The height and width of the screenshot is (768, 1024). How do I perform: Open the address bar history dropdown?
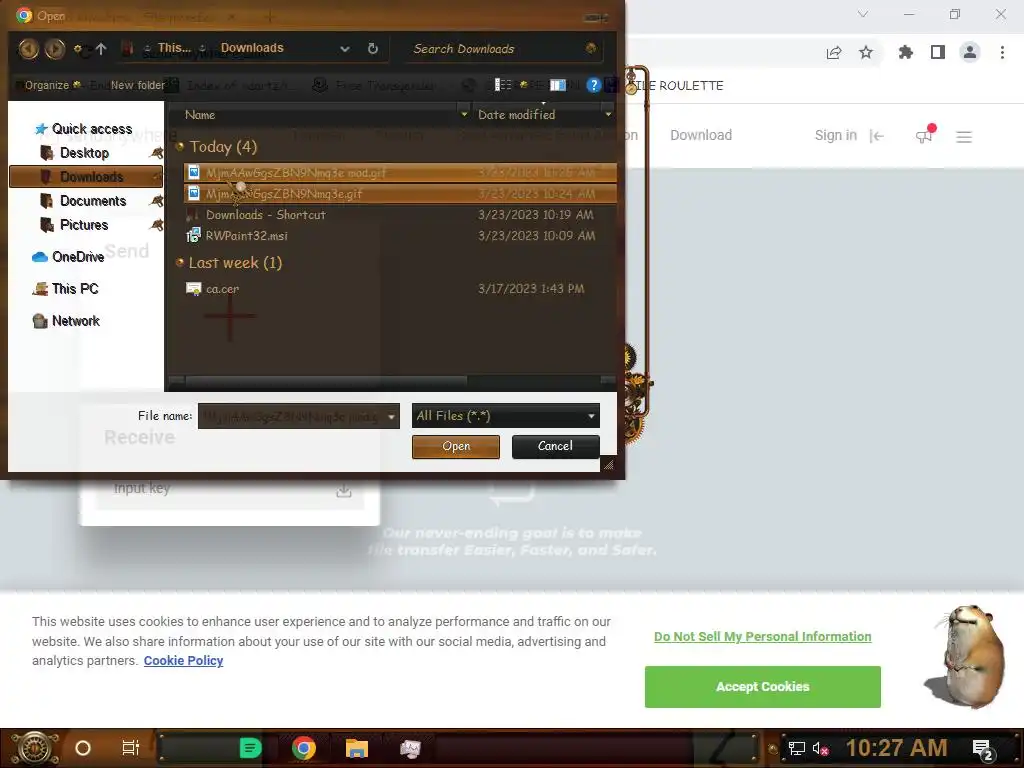pos(345,49)
